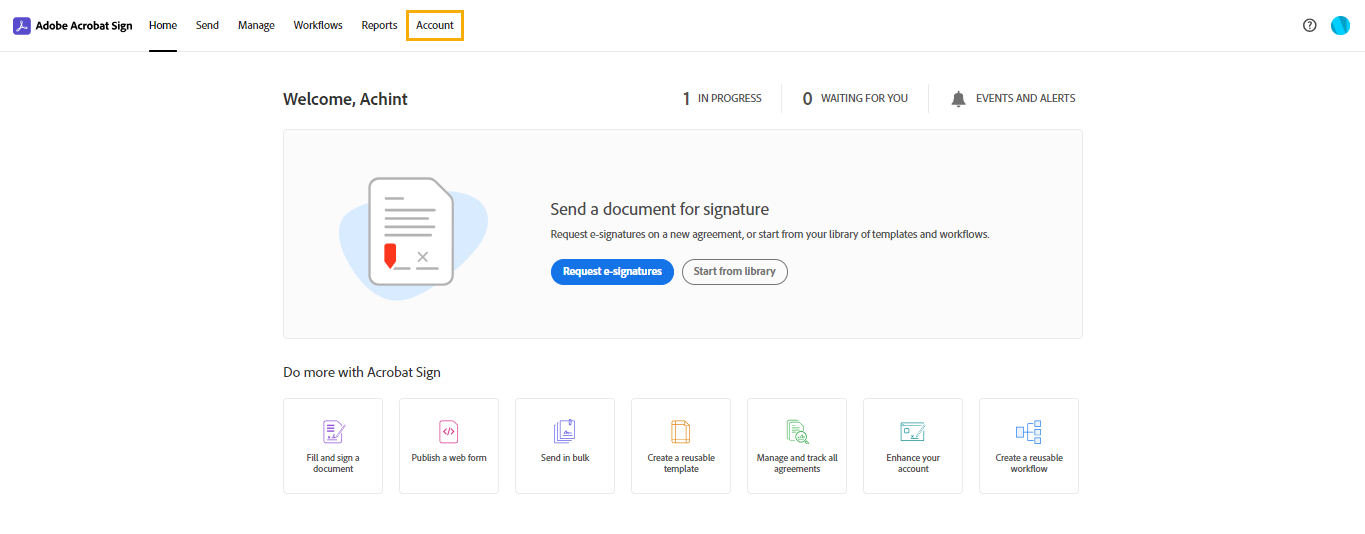This screenshot has height=534, width=1365.
Task: Click the Adobe Acrobat Sign title text
Action: 84,26
